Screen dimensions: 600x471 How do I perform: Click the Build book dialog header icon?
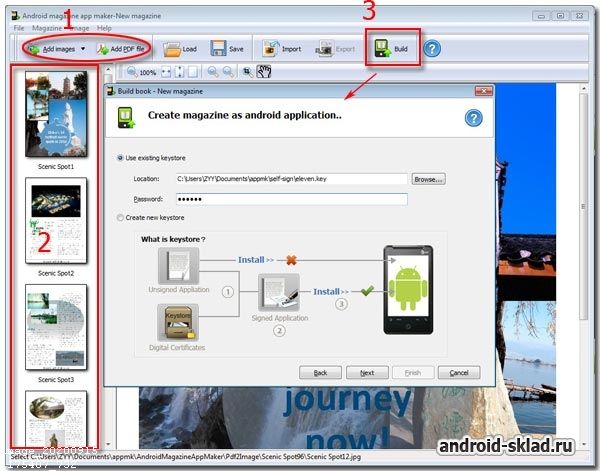coord(126,117)
